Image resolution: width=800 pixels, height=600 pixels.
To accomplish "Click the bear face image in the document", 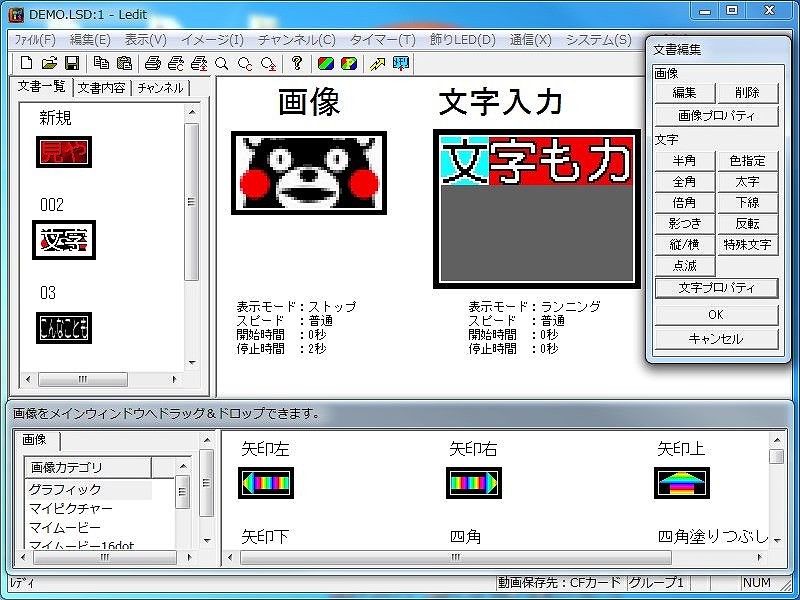I will coord(308,172).
